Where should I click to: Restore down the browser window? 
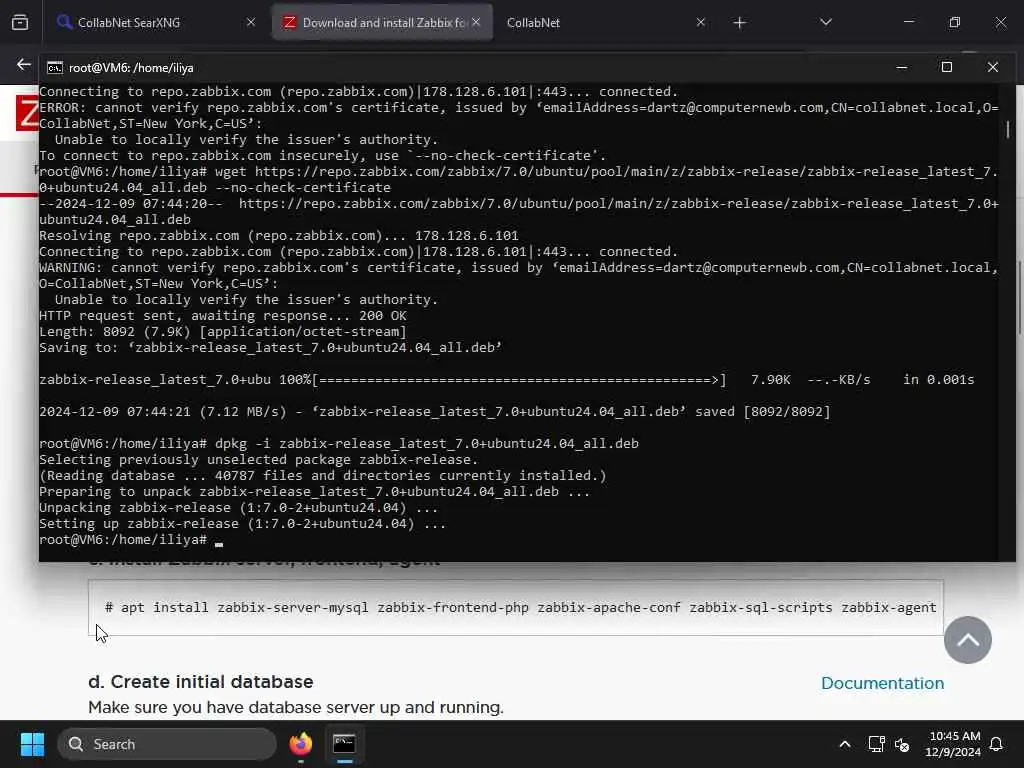[955, 22]
